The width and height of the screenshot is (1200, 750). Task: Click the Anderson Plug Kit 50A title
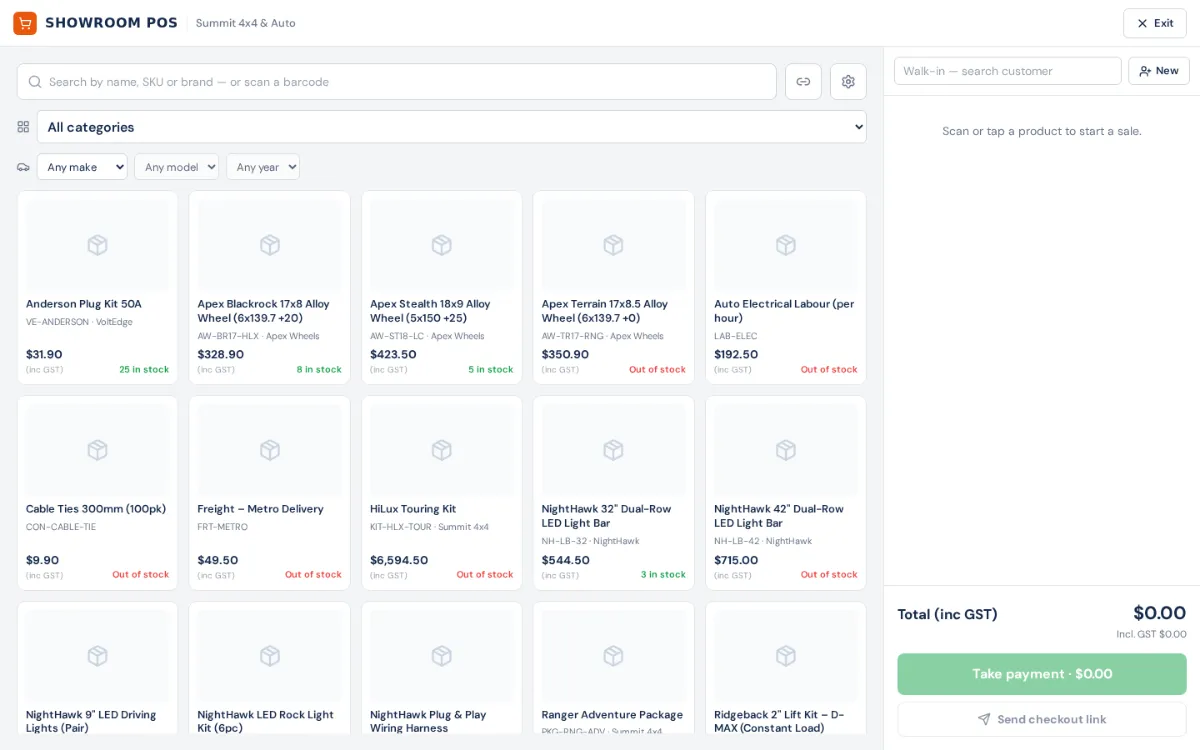(x=84, y=304)
